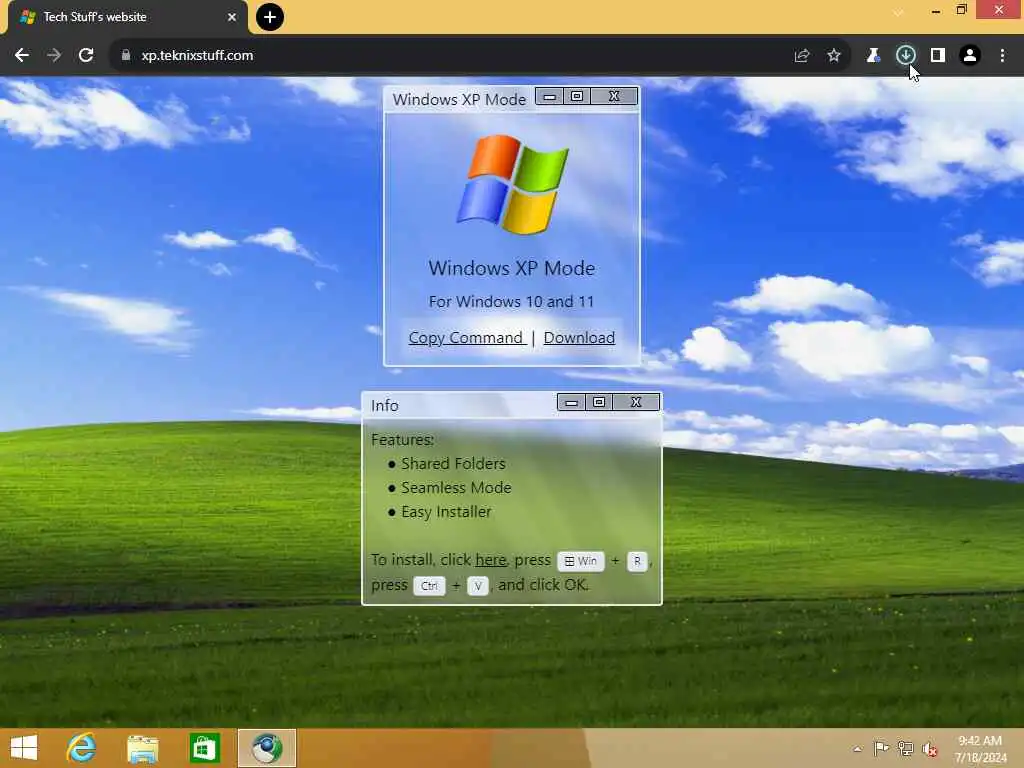
Task: Open the browser profile avatar
Action: pyautogui.click(x=970, y=56)
